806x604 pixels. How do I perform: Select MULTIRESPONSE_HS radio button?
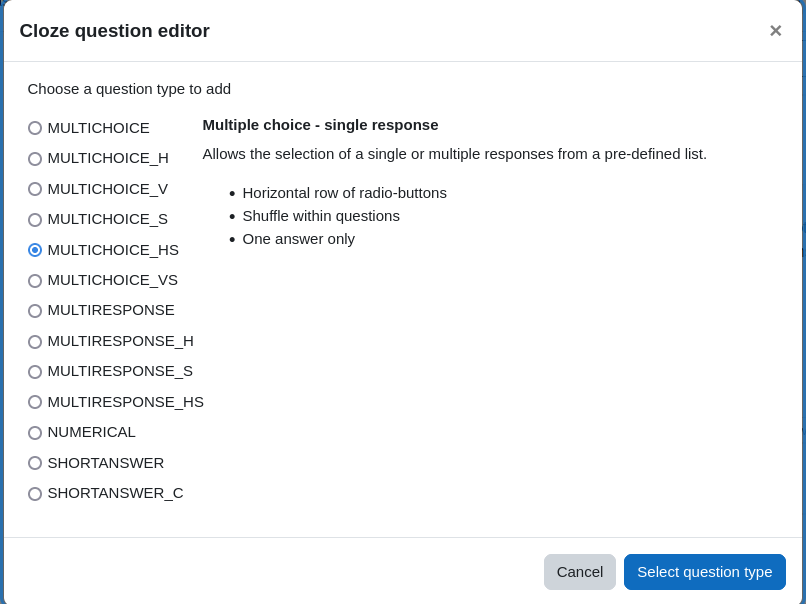coord(35,402)
